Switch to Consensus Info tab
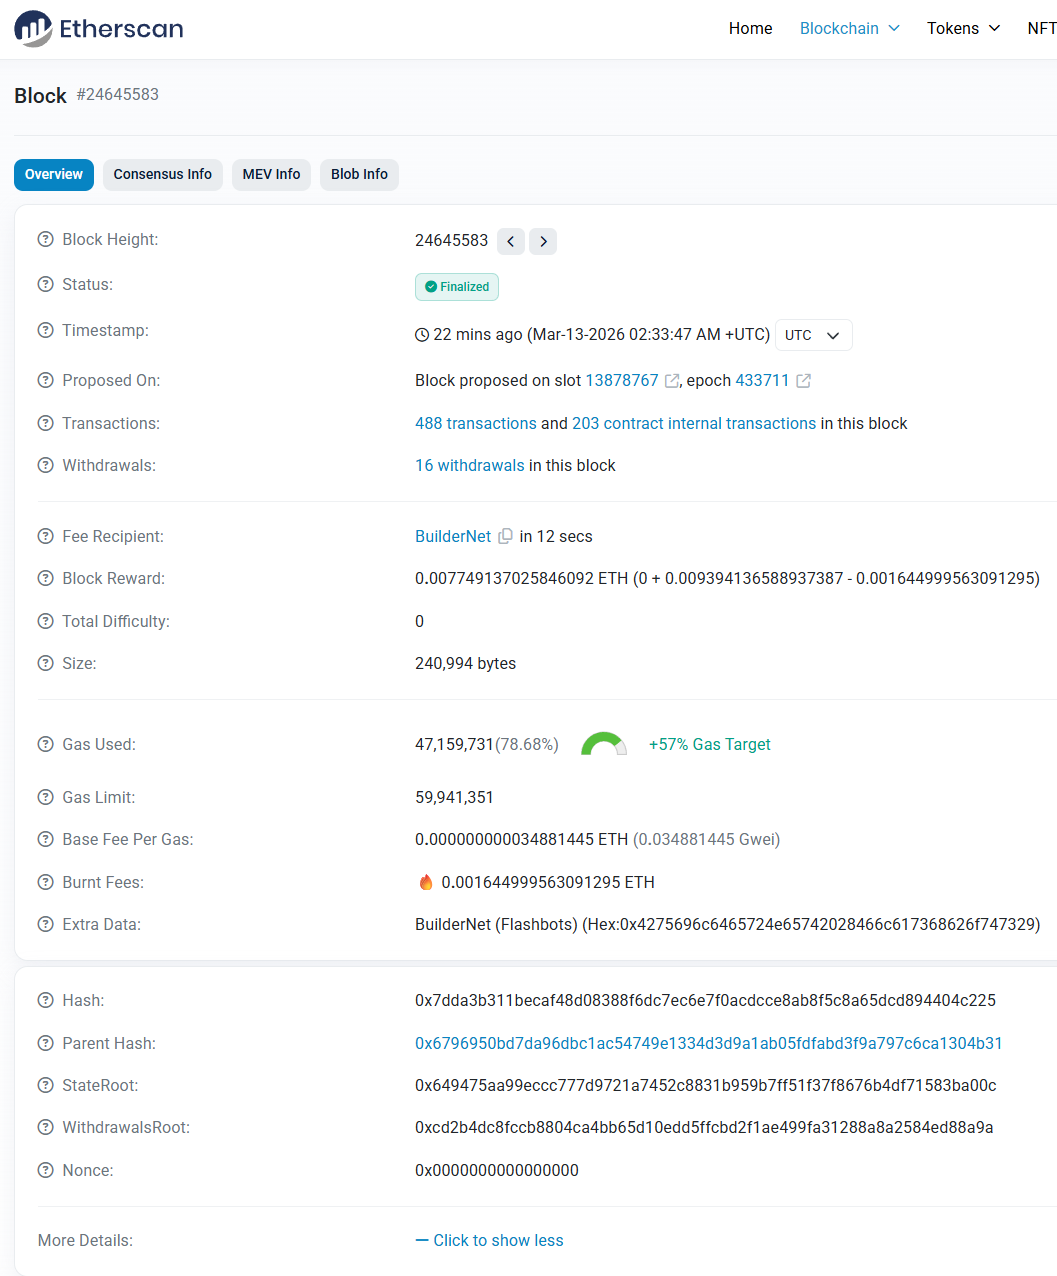1057x1276 pixels. [162, 174]
